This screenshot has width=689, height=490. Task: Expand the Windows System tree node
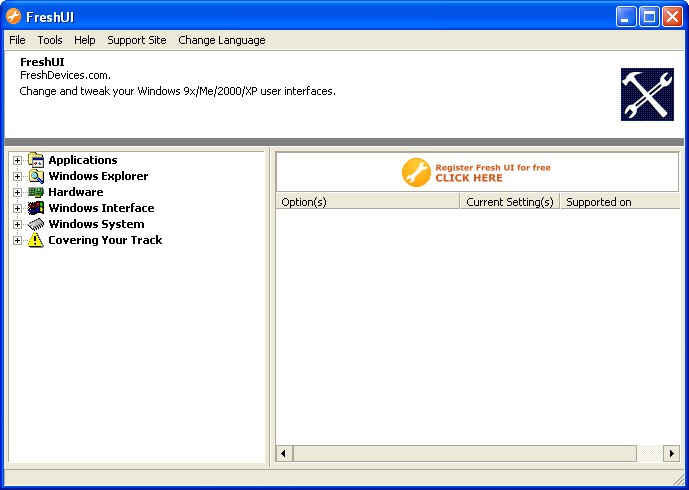coord(17,224)
